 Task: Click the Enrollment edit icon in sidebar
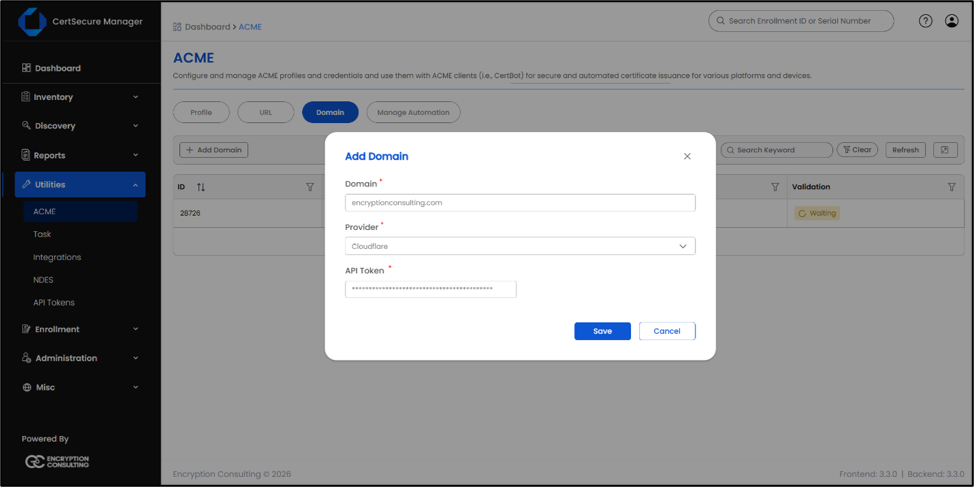pos(26,329)
